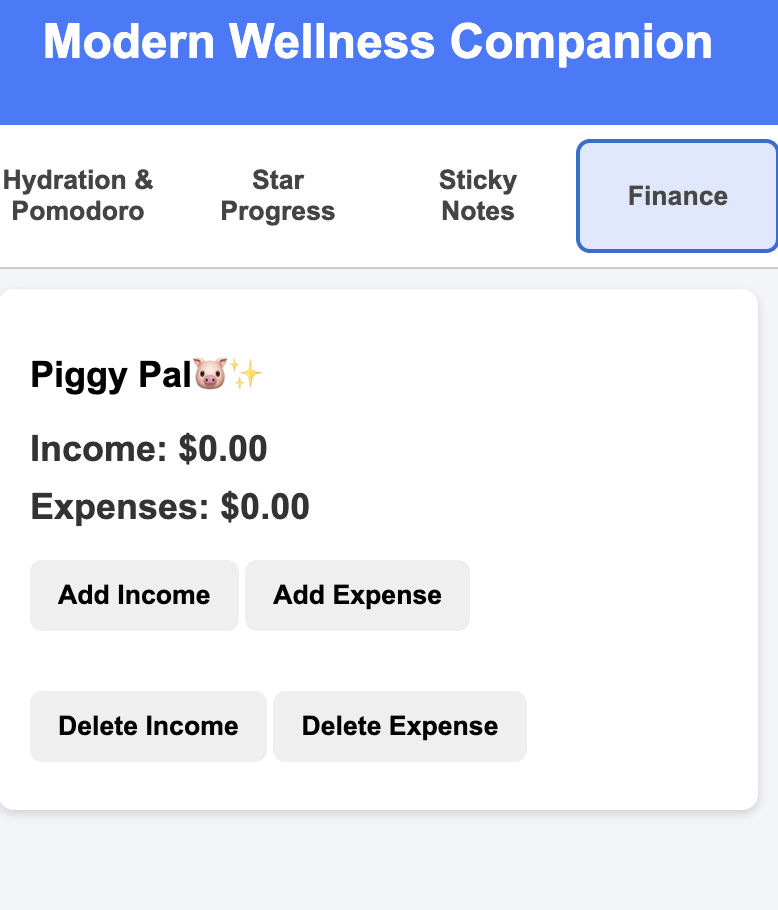Click the Income $0.00 amount
This screenshot has width=778, height=910.
point(223,449)
